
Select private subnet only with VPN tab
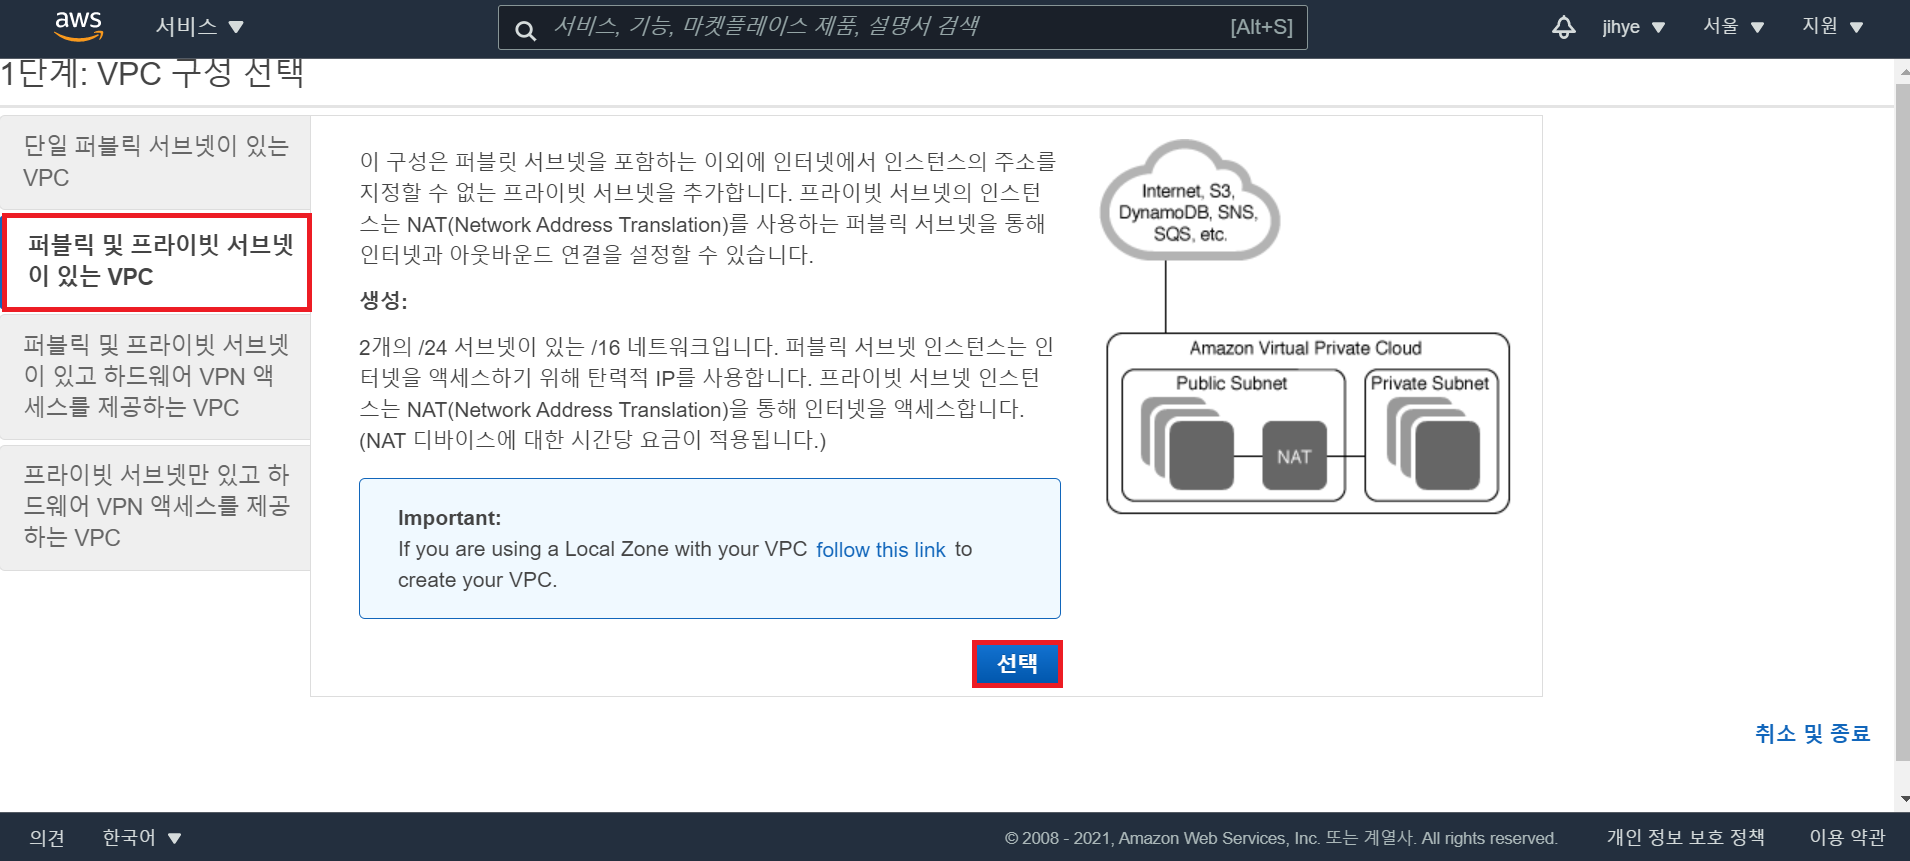(x=156, y=506)
